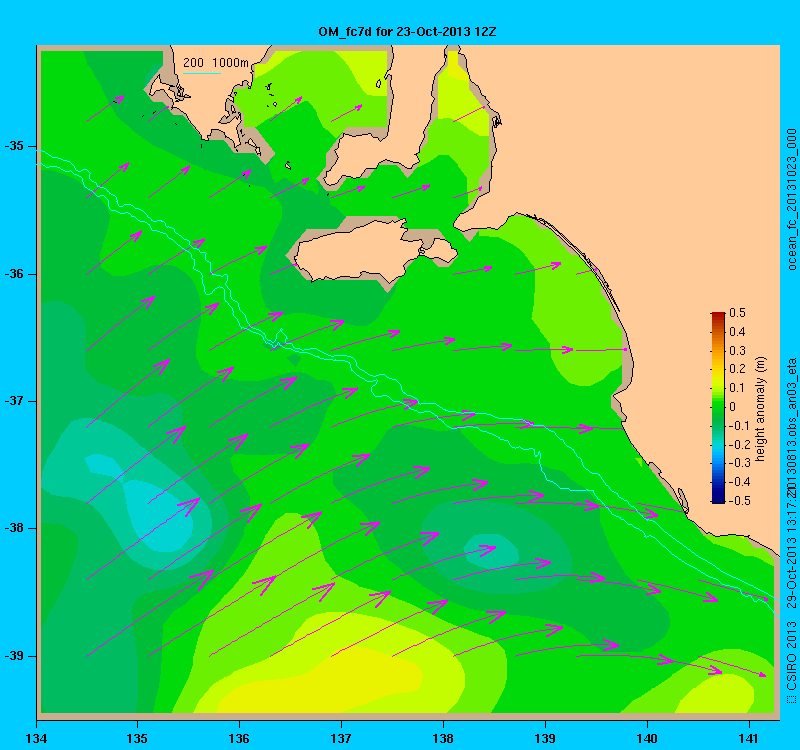Click the -37 latitude axis label

14,401
